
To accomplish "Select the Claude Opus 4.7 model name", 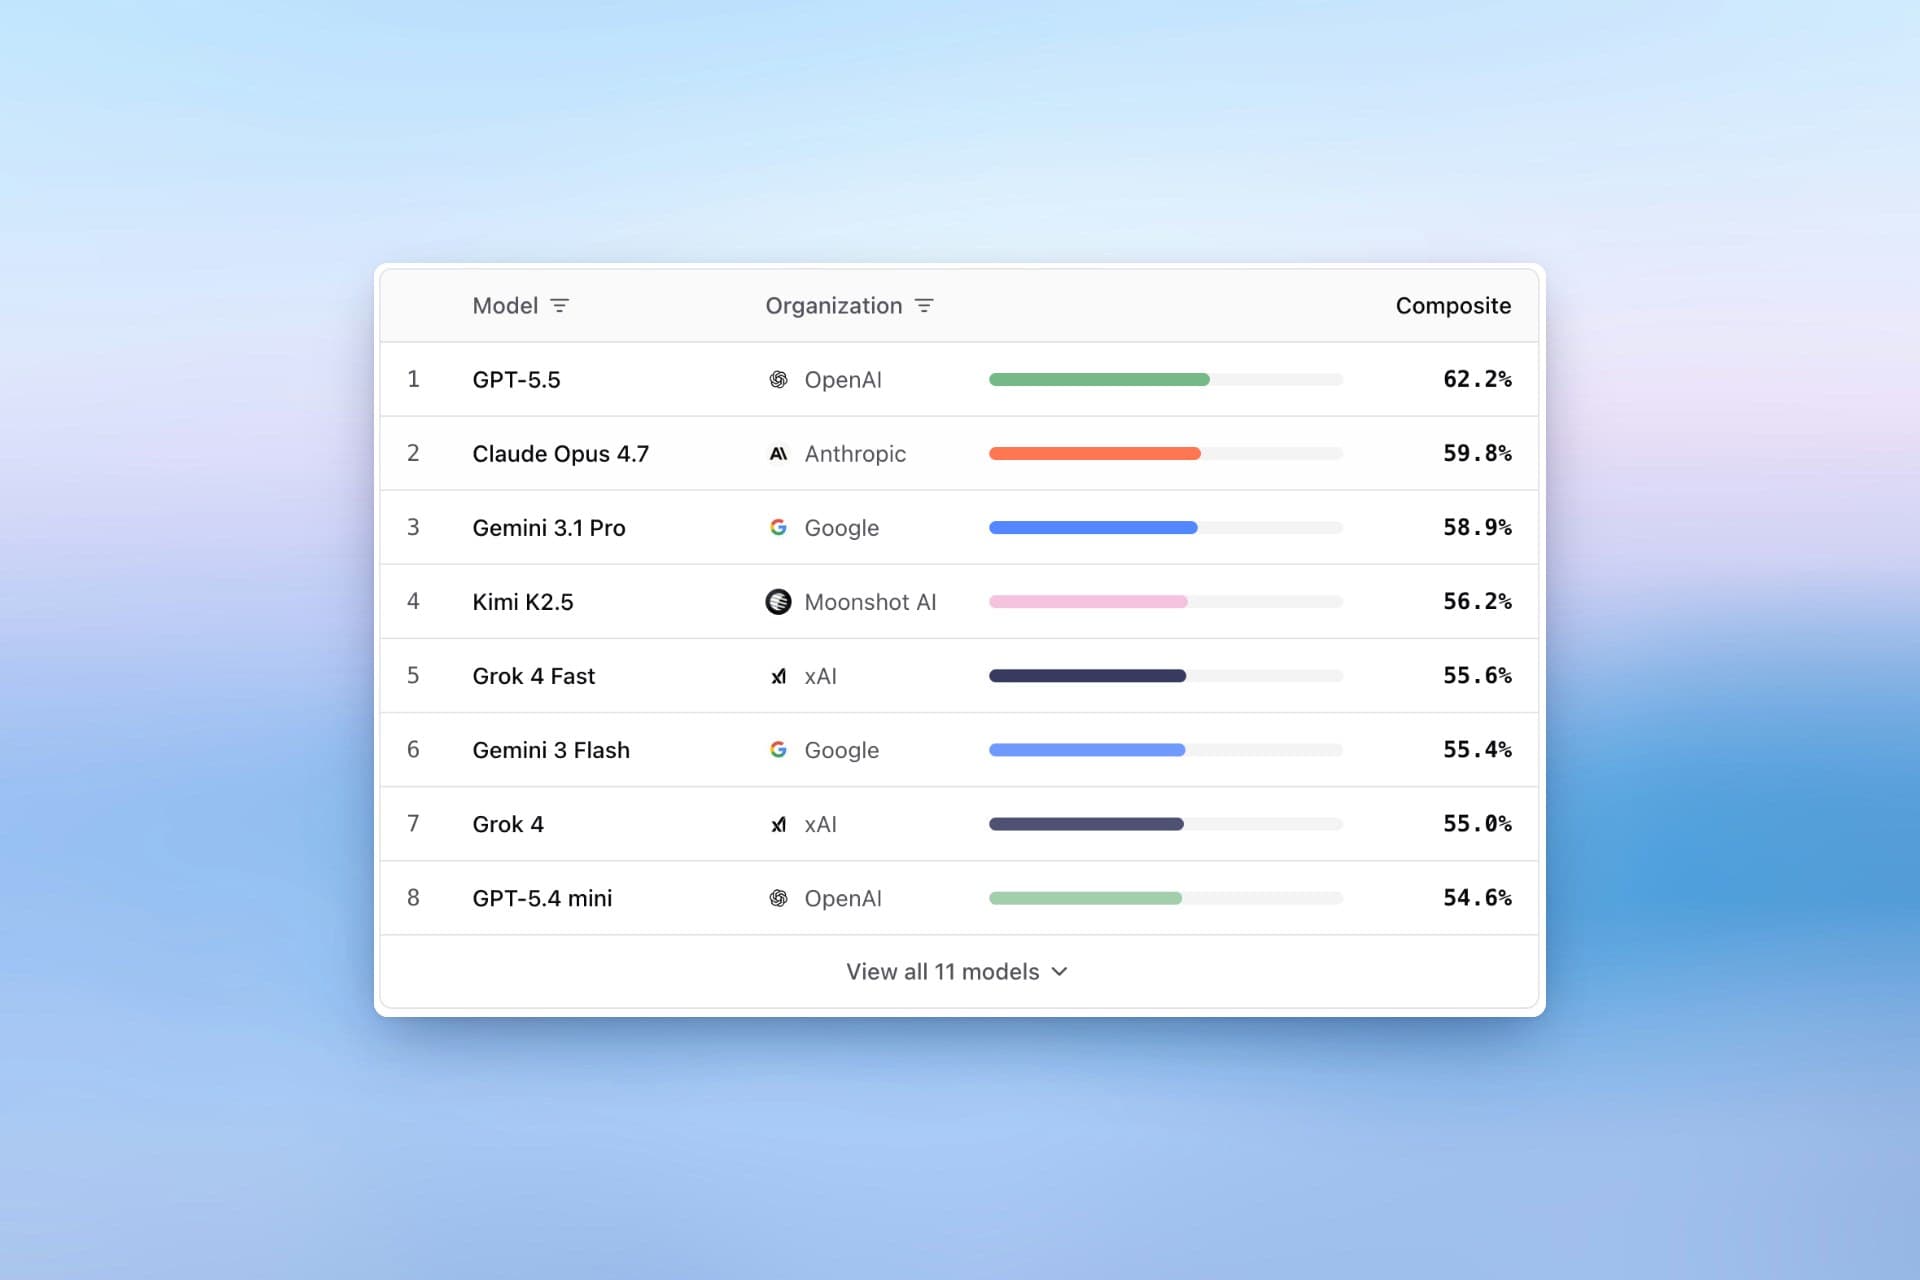I will pyautogui.click(x=560, y=454).
